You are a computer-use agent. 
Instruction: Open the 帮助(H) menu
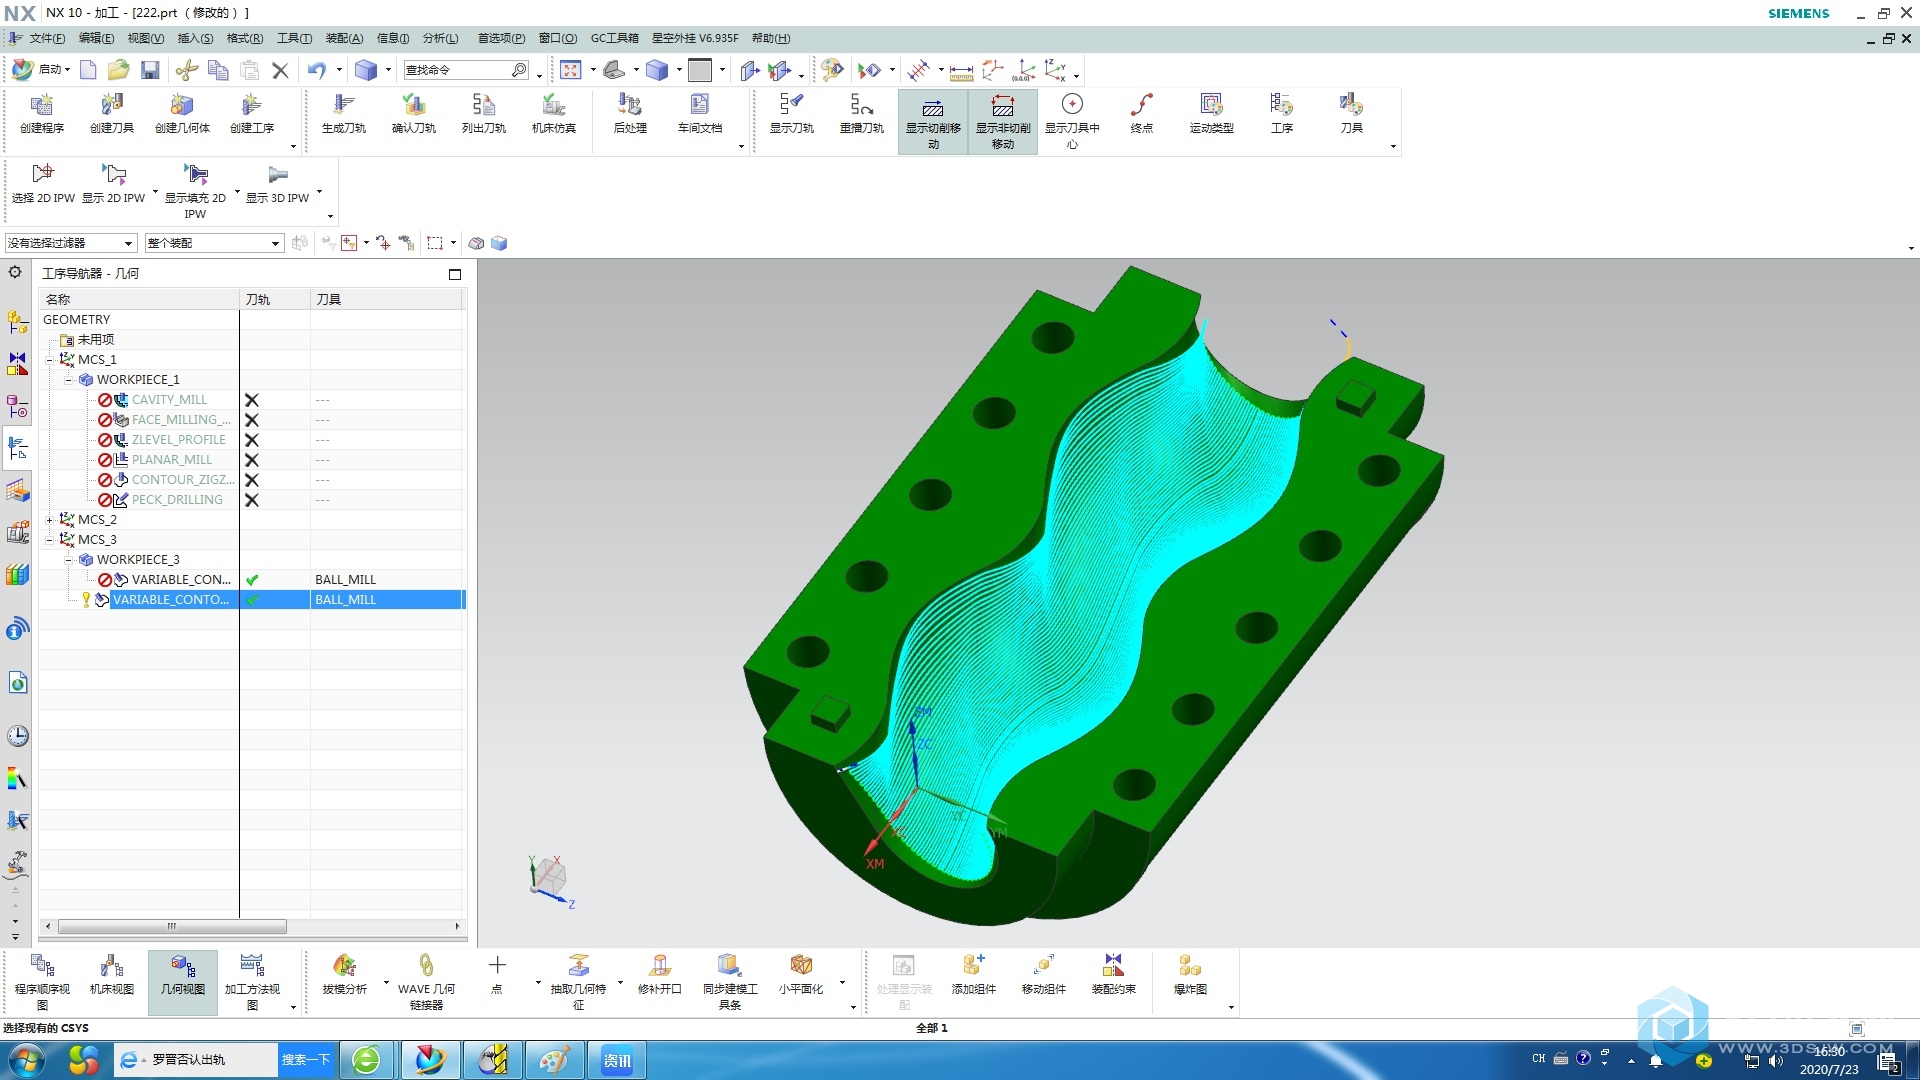[x=771, y=38]
